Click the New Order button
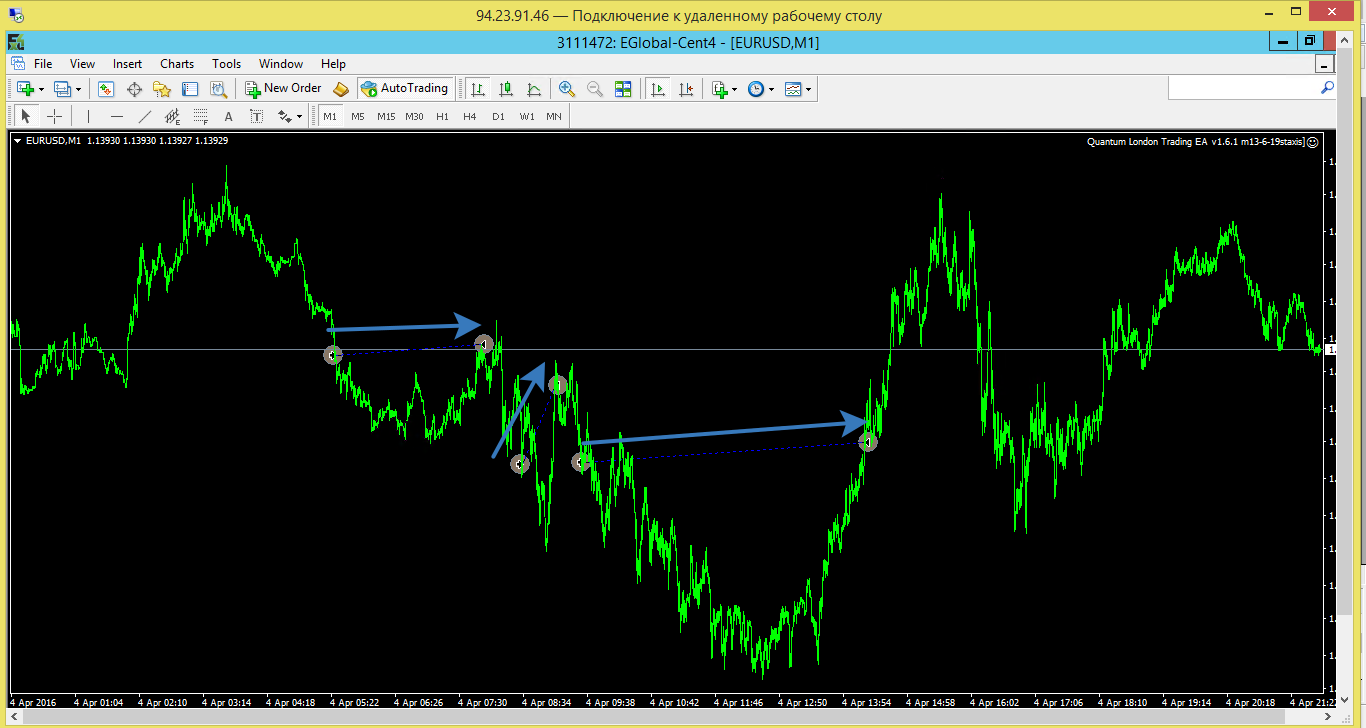 [284, 89]
